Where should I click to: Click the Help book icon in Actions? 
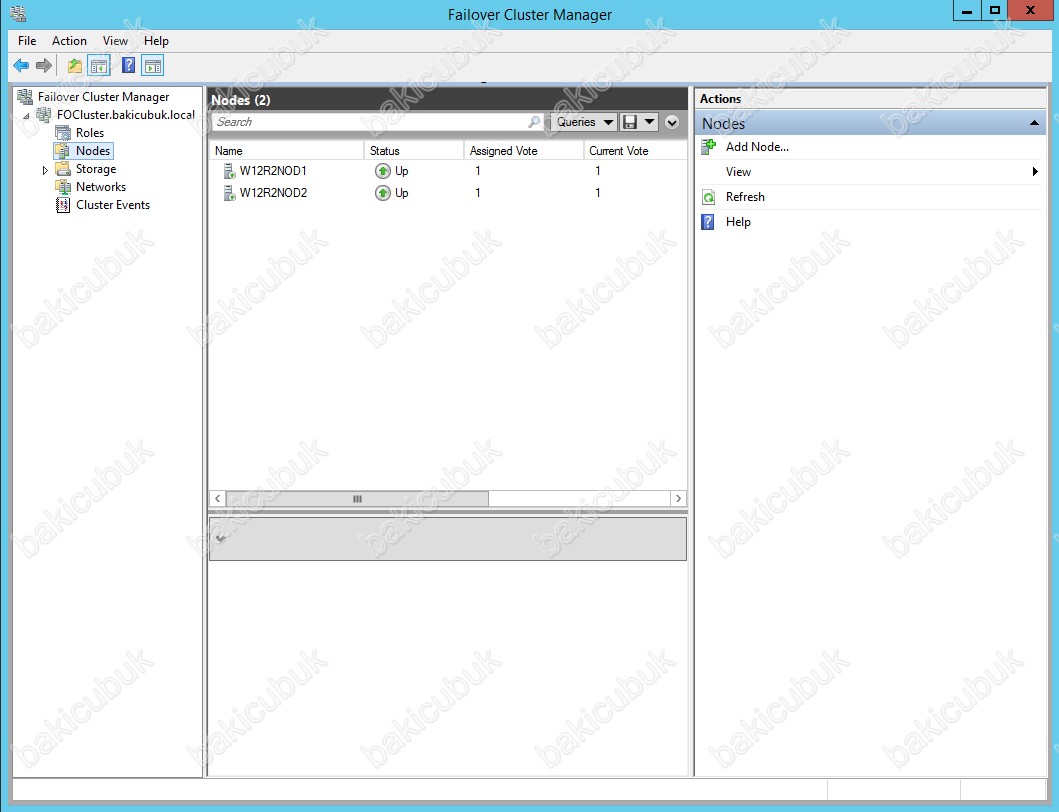coord(708,222)
